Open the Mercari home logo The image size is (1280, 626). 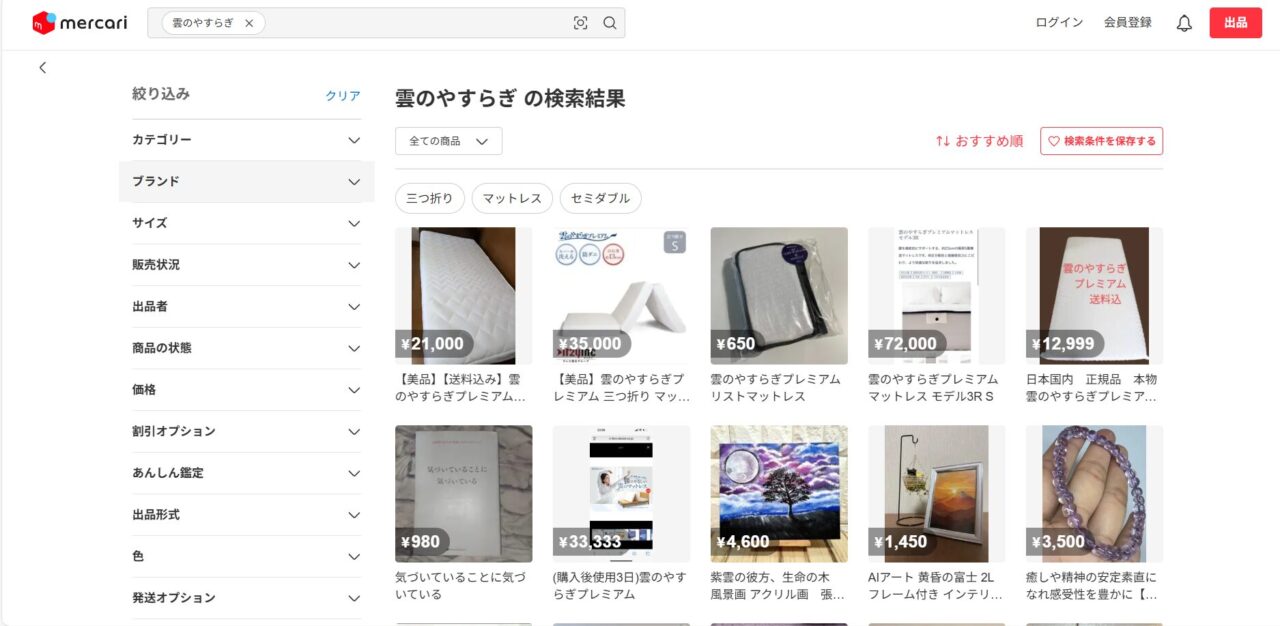click(x=80, y=22)
